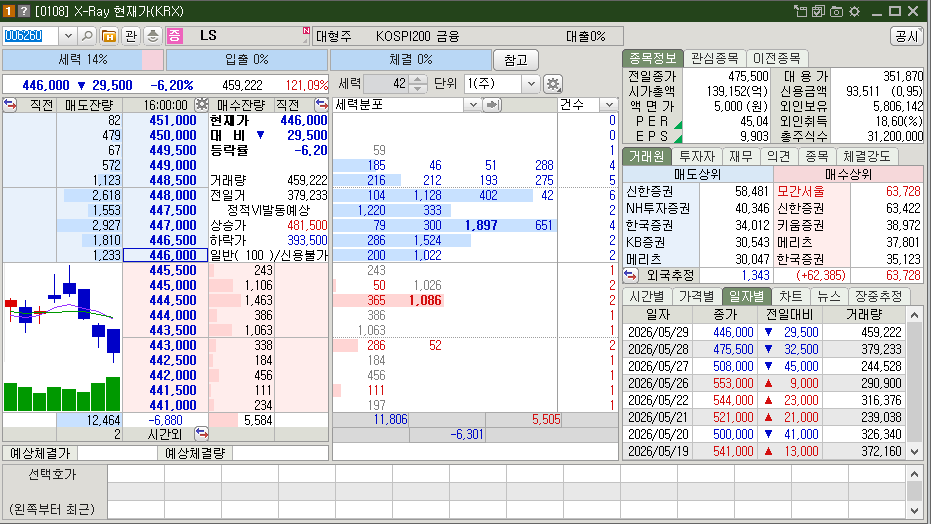Screen dimensions: 931x524
Task: Open the help question mark icon
Action: pyautogui.click(x=24, y=11)
